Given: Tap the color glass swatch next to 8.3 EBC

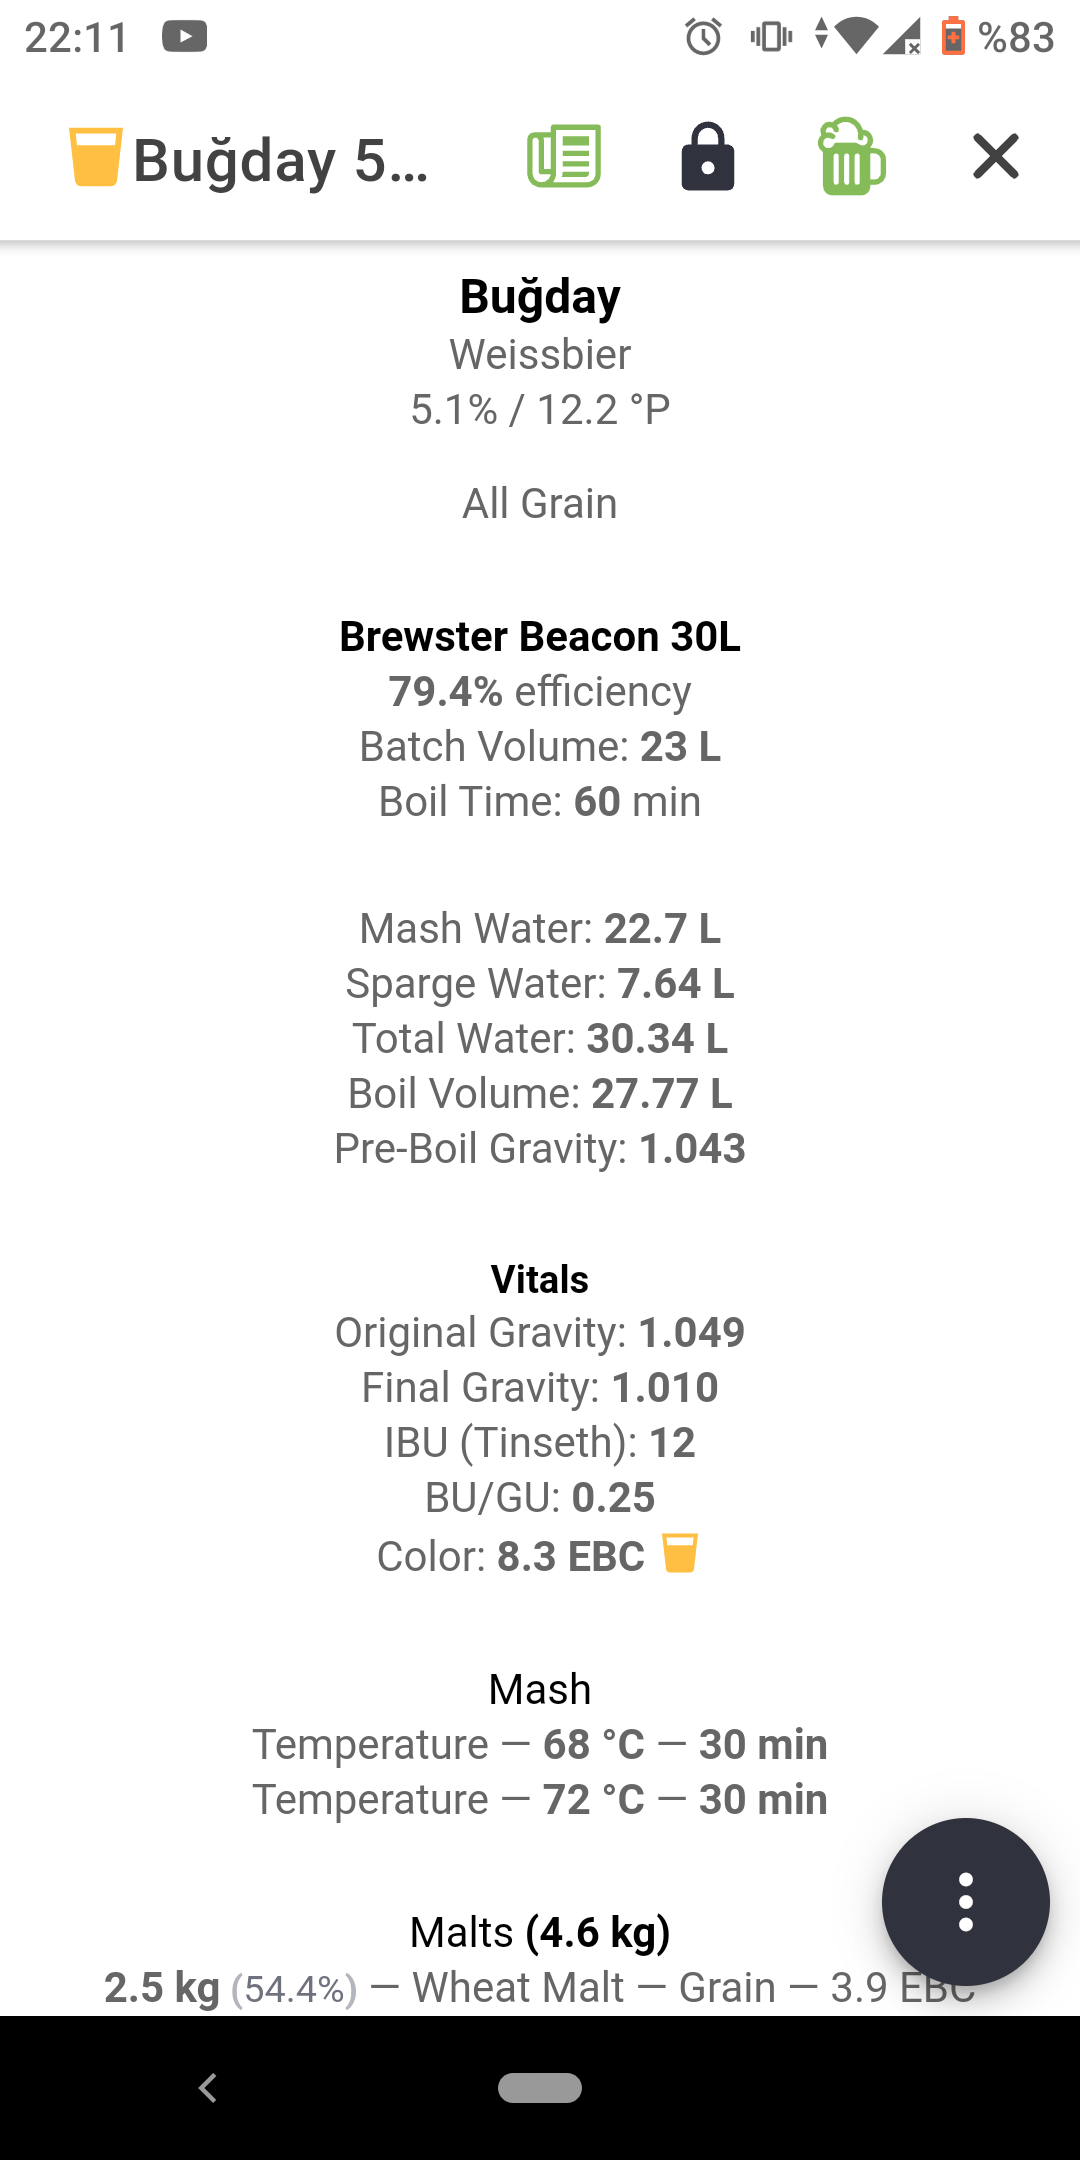Looking at the screenshot, I should 680,1554.
